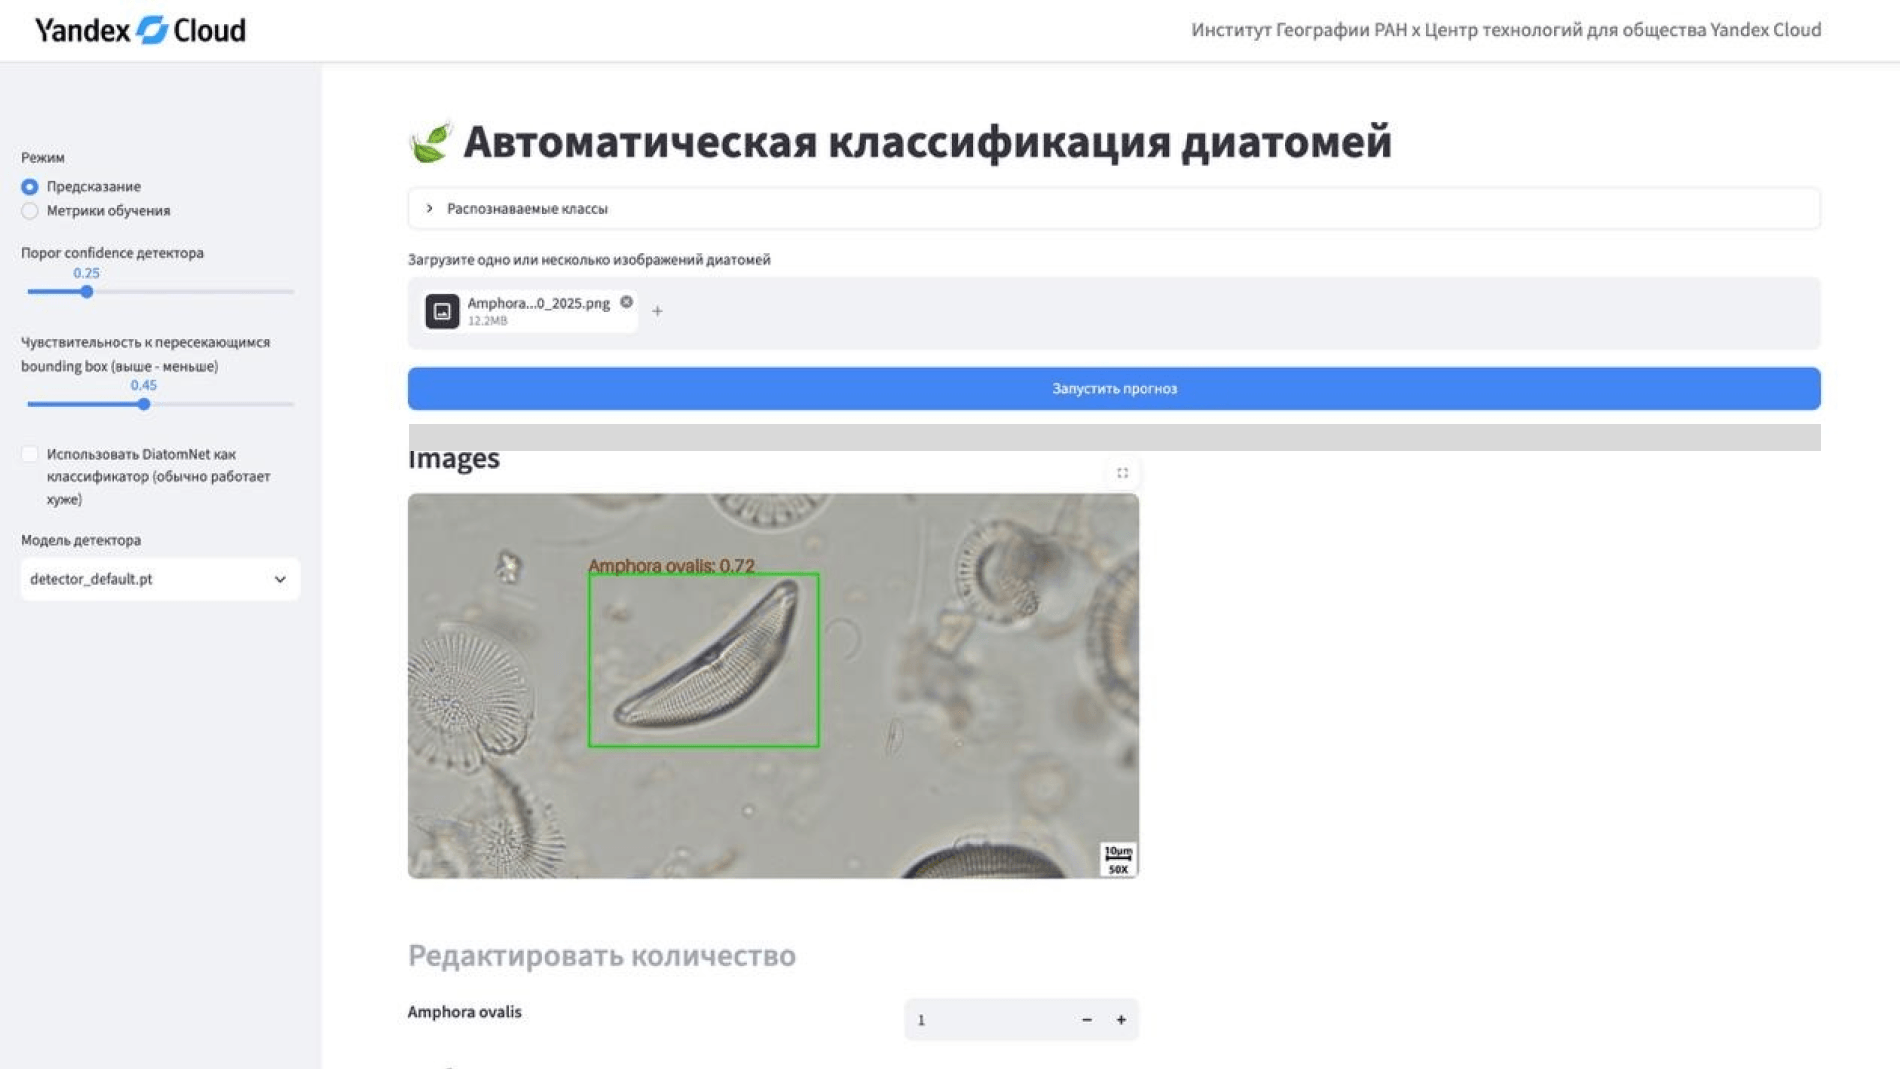This screenshot has width=1900, height=1069.
Task: Click the Редактировать количество heading
Action: pos(602,956)
